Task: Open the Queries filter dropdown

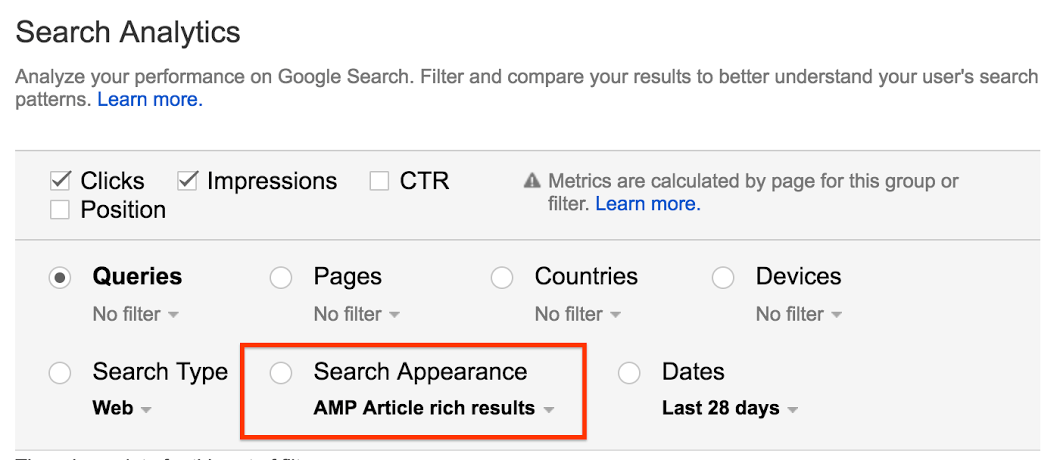Action: (x=136, y=315)
